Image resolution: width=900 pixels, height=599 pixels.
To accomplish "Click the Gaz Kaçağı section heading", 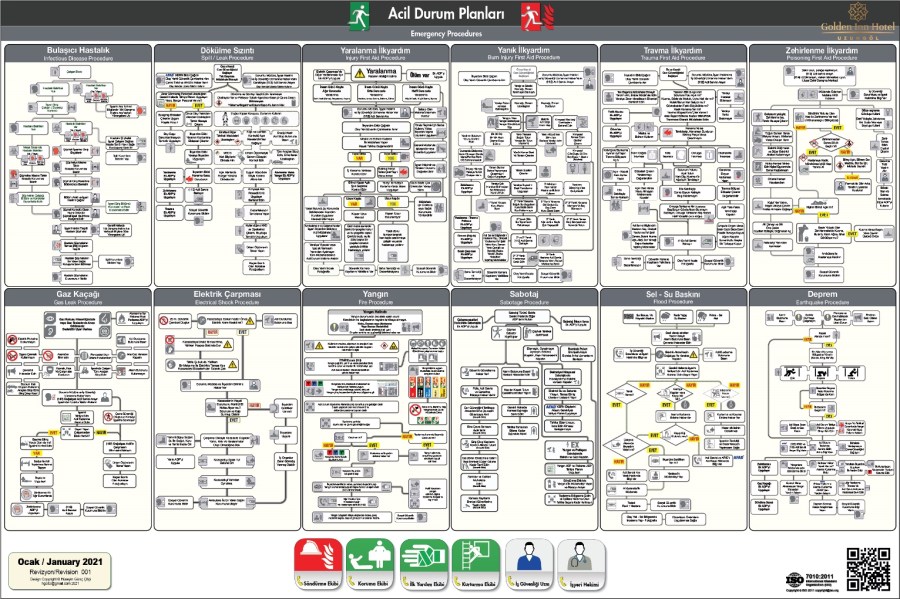I will tap(78, 297).
